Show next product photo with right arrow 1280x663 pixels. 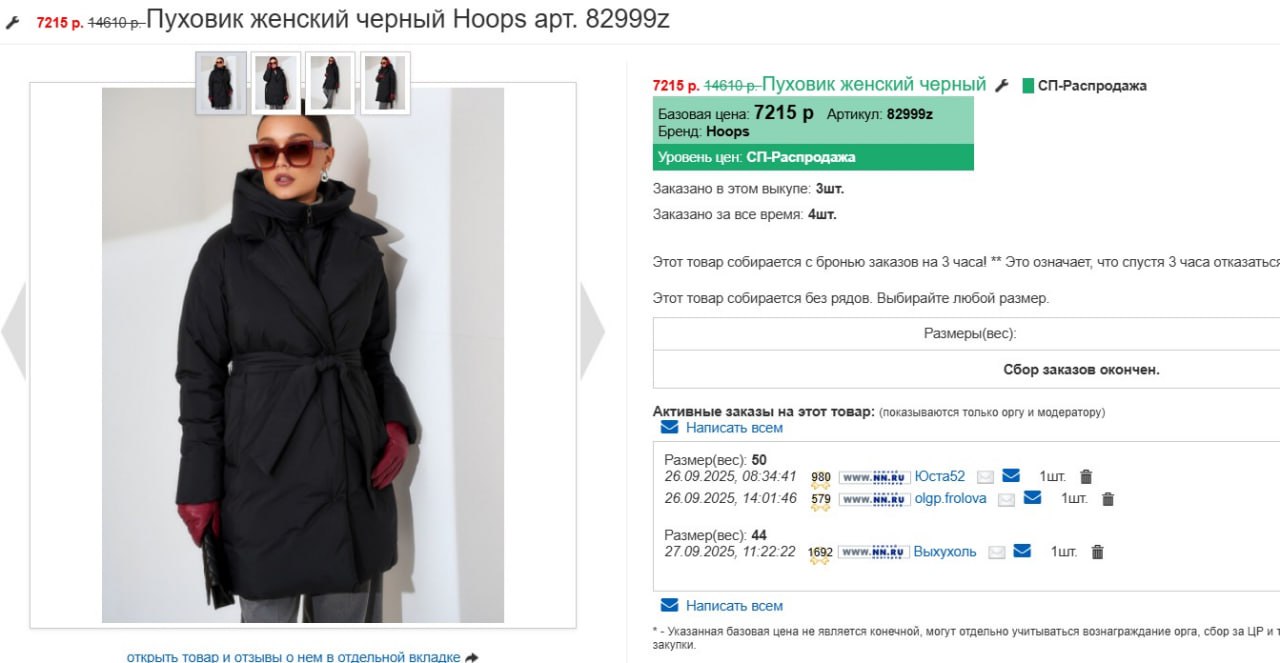click(592, 331)
